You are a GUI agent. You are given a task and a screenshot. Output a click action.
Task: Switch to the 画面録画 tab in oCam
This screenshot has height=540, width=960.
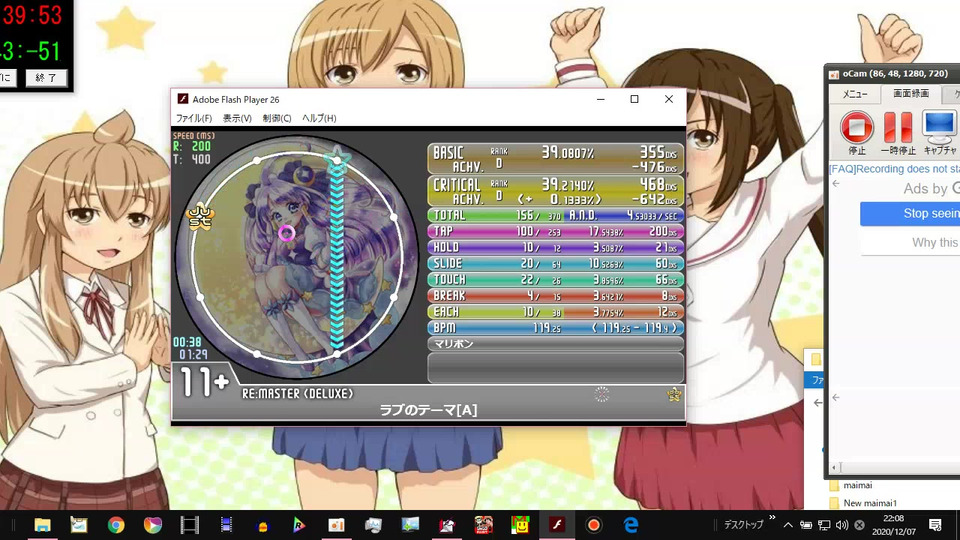click(910, 93)
